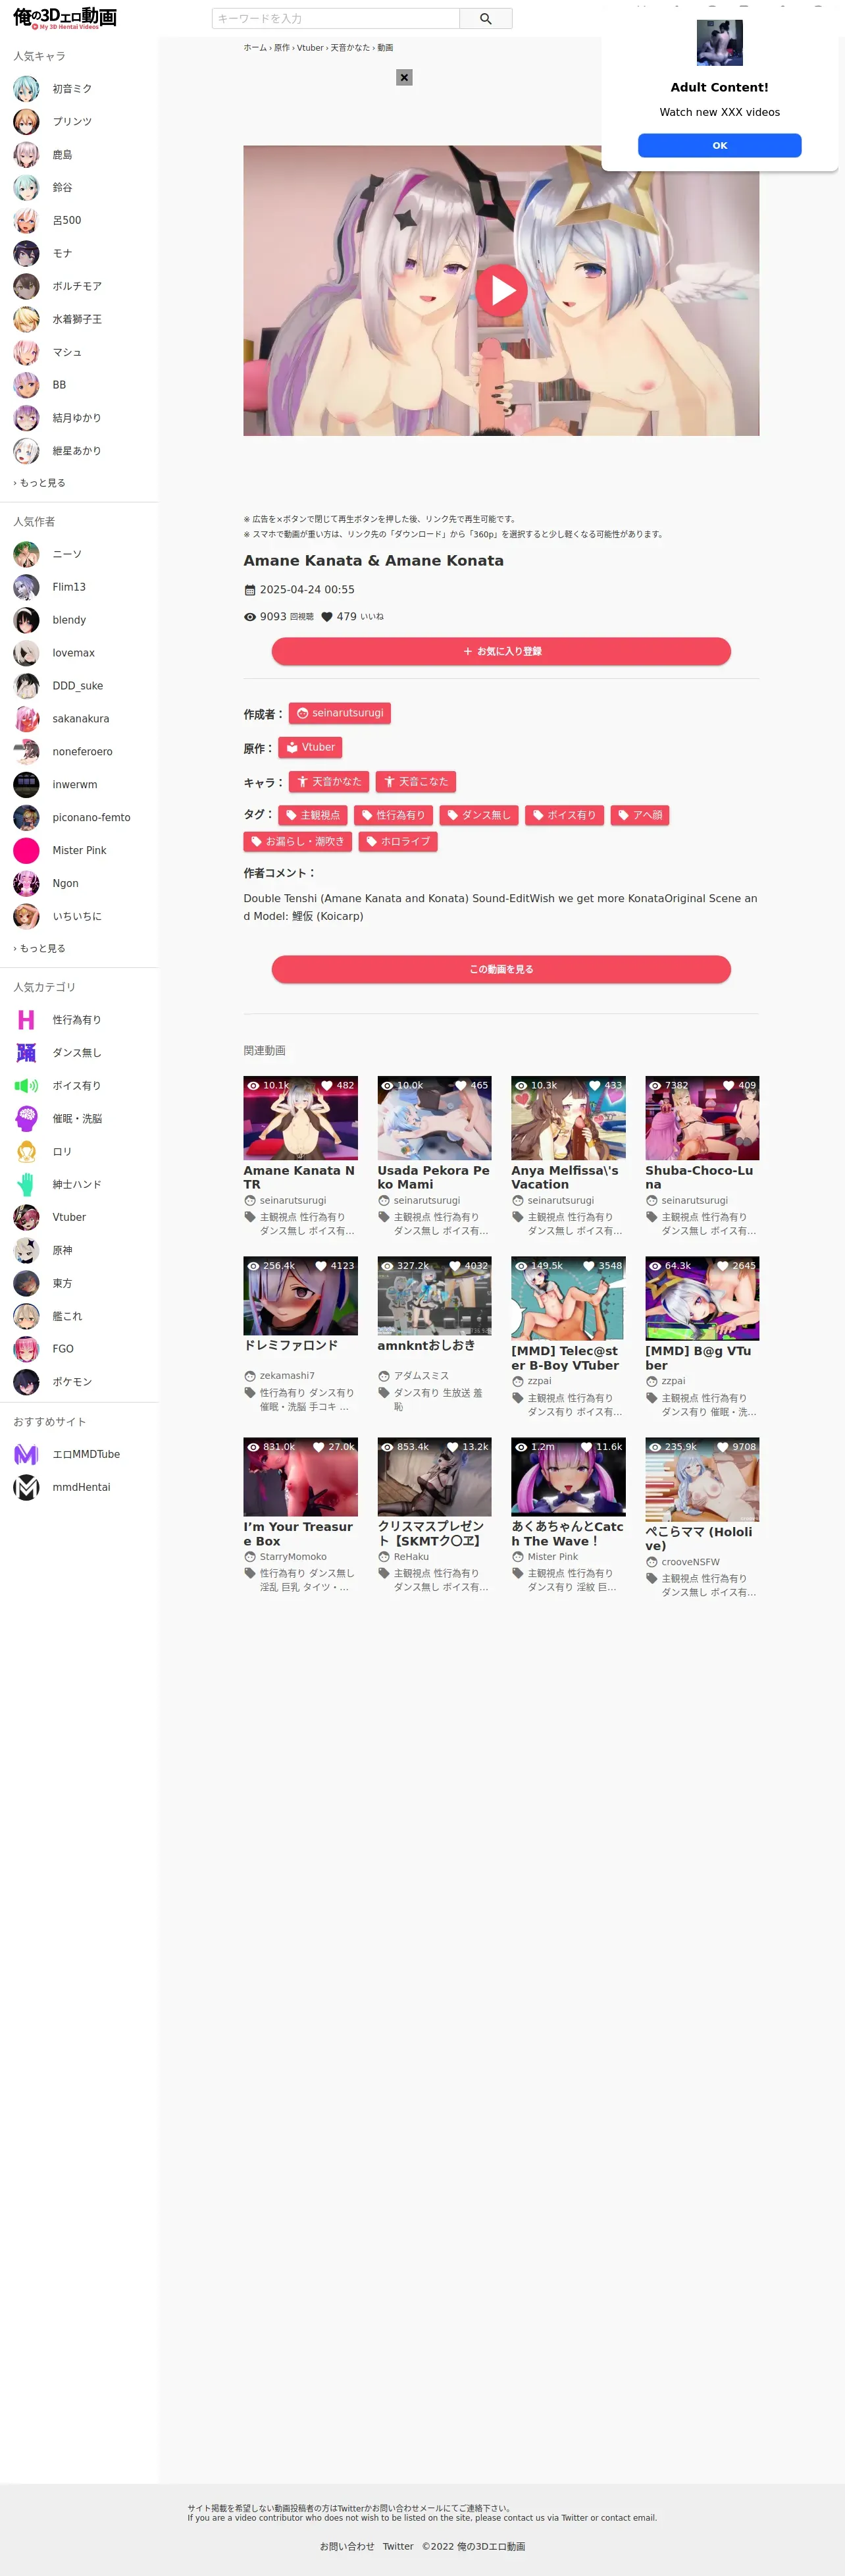The width and height of the screenshot is (845, 2576).
Task: Open Ngon author avatar
Action: pos(26,884)
